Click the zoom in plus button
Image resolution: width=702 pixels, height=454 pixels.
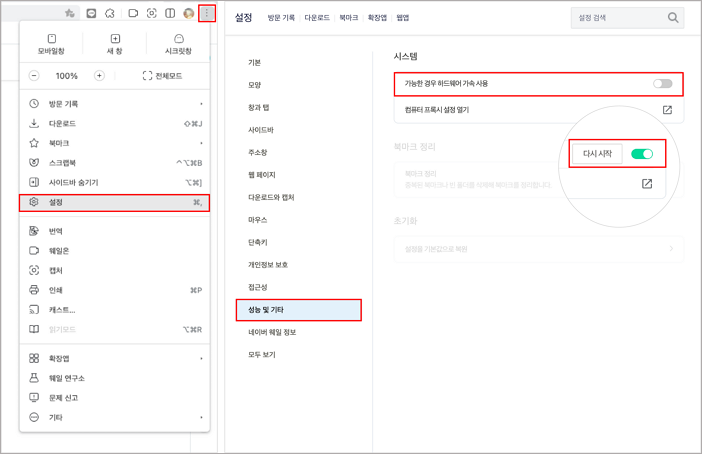coord(99,76)
